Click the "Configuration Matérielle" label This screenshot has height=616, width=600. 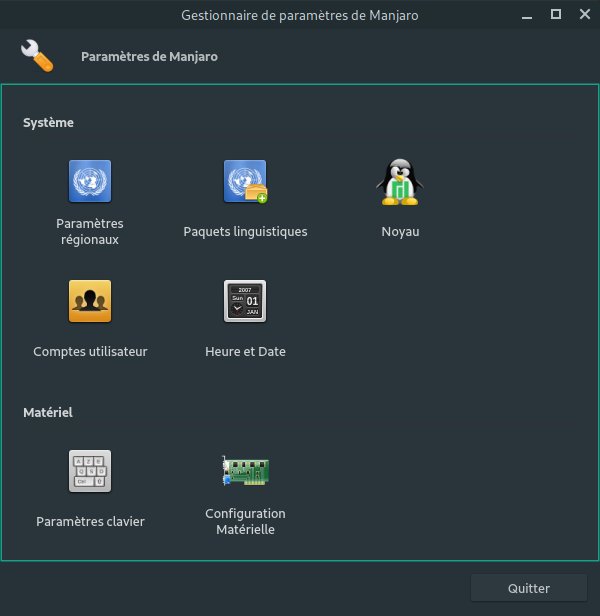(246, 521)
